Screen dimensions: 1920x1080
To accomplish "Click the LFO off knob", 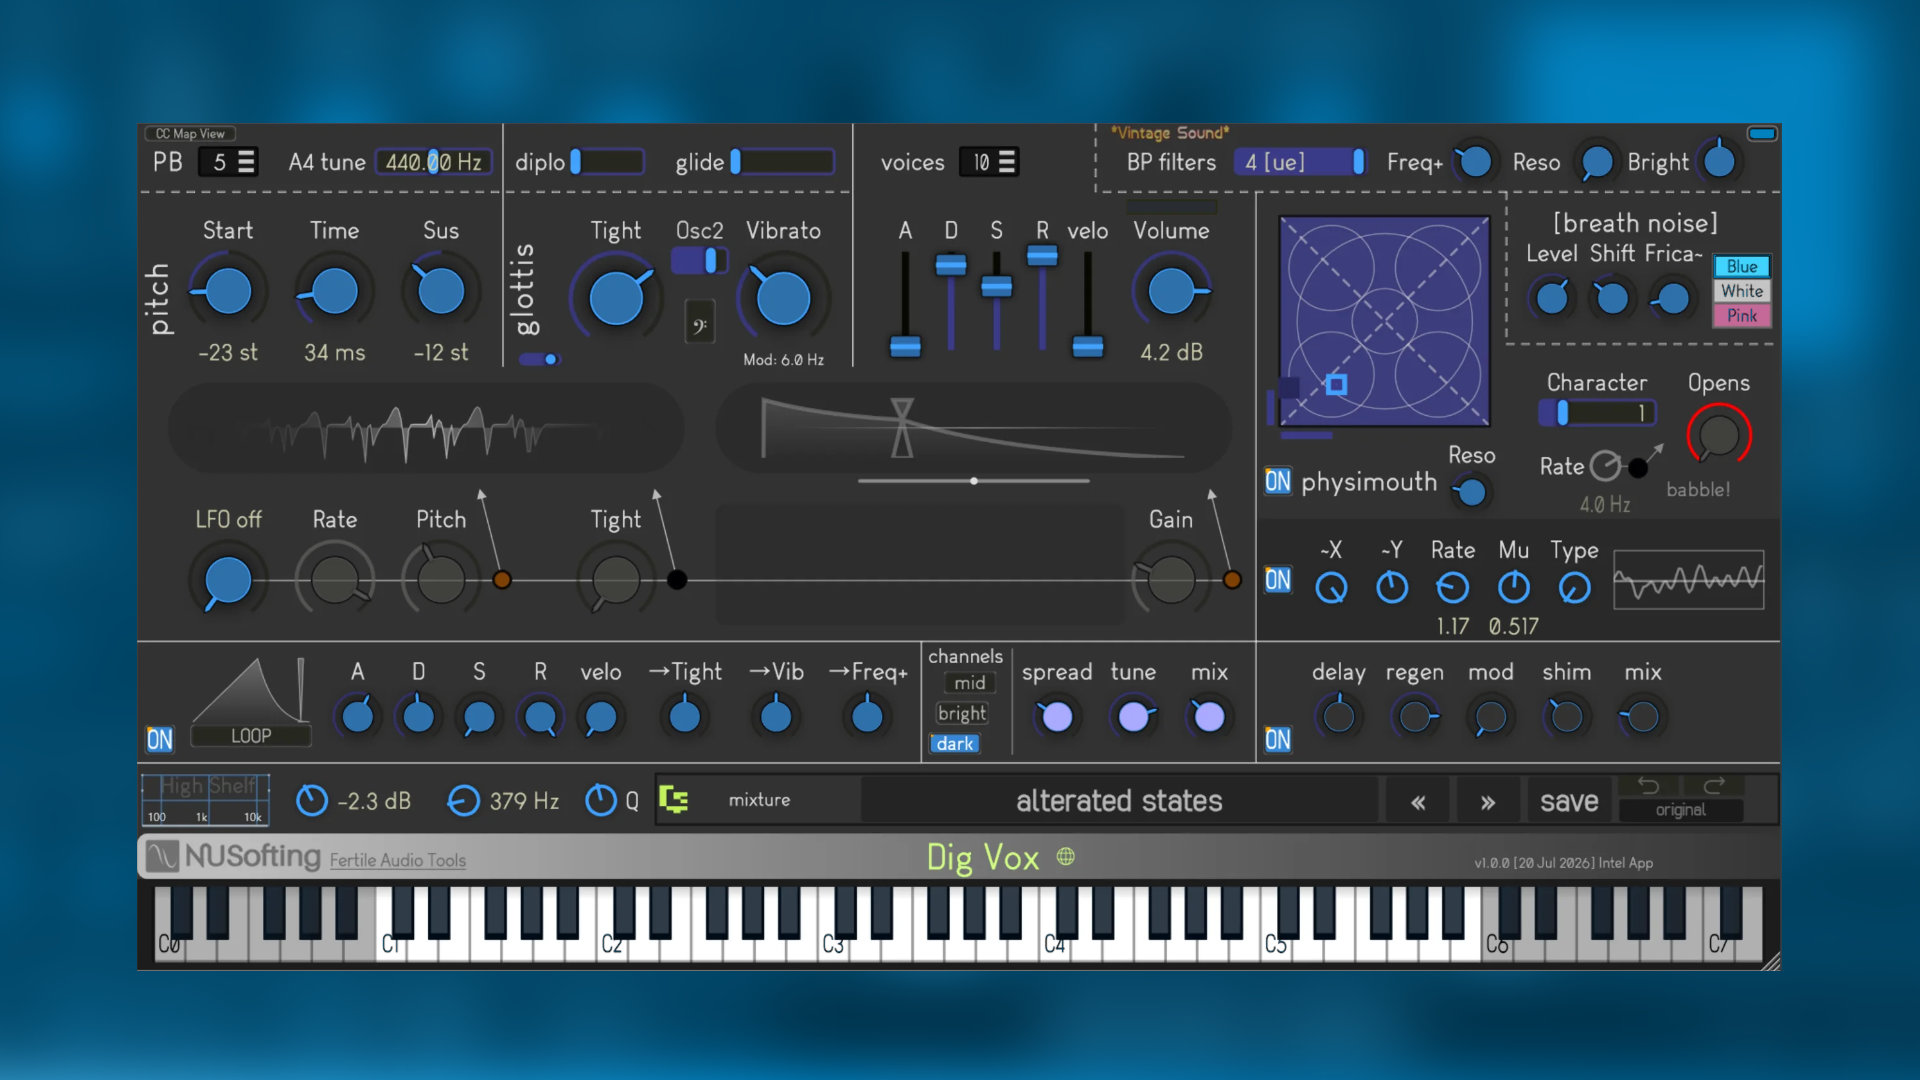I will click(228, 580).
